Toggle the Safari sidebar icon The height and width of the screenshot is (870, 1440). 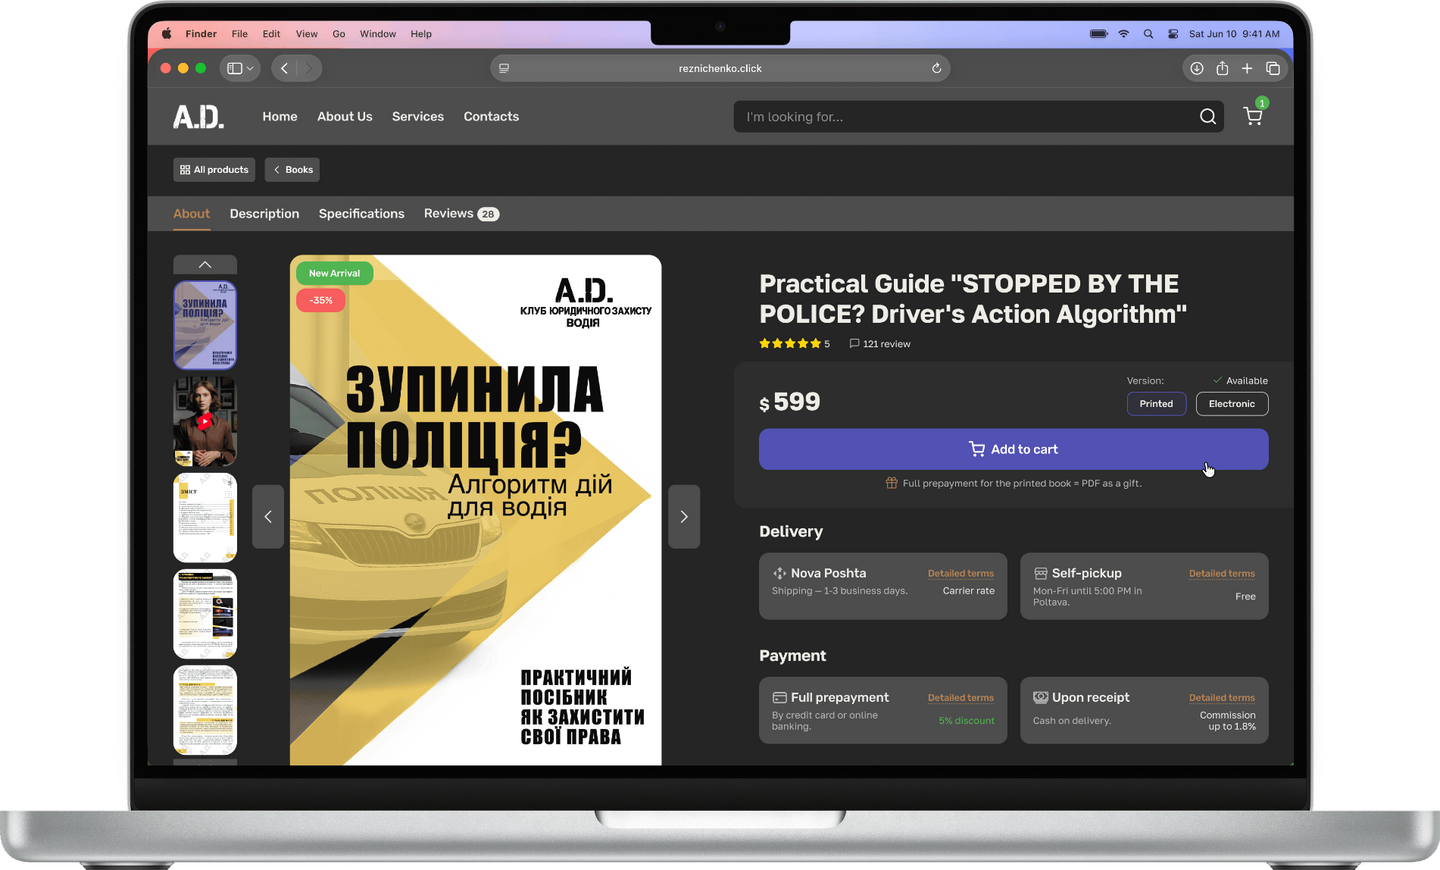click(235, 68)
